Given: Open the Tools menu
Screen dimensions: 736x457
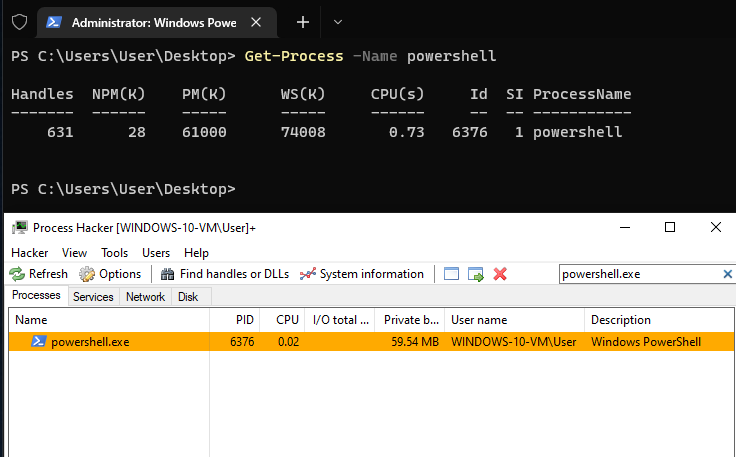Looking at the screenshot, I should pos(115,253).
